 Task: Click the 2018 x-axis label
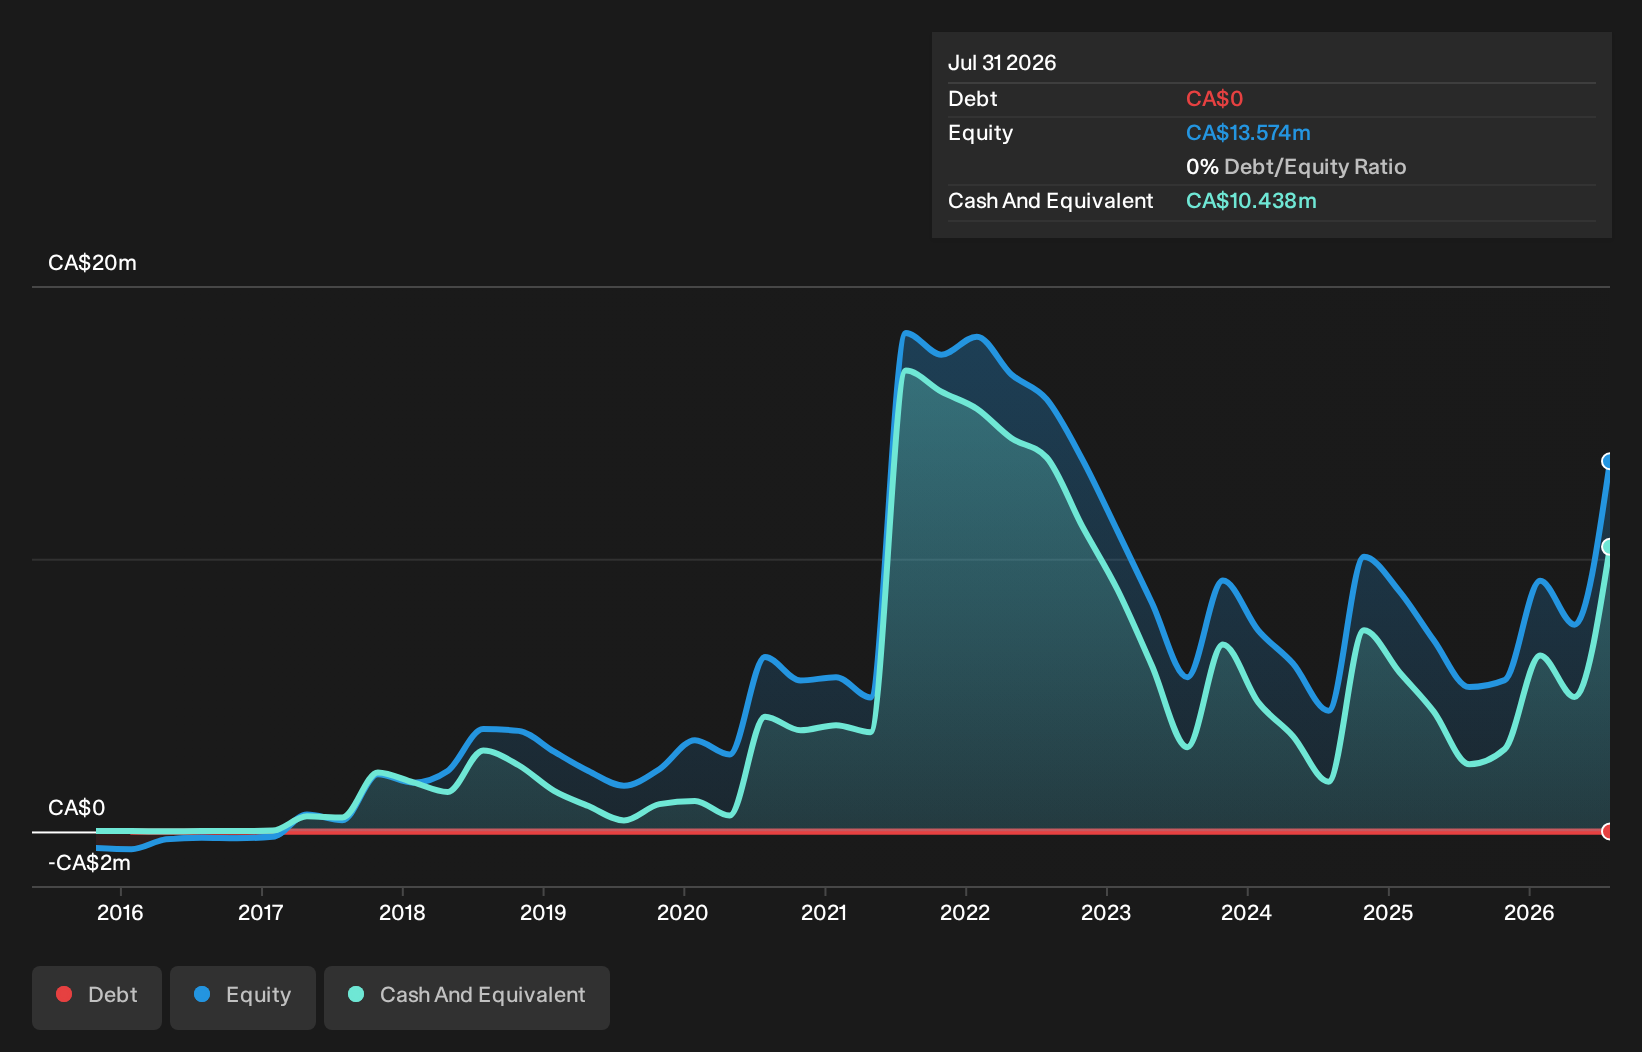click(402, 912)
